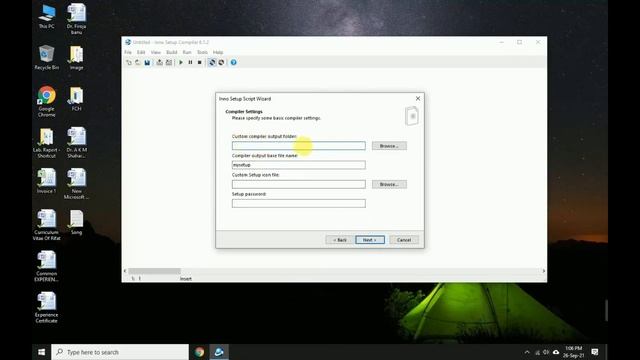Show hidden system tray icons
The image size is (640, 360).
coord(527,352)
